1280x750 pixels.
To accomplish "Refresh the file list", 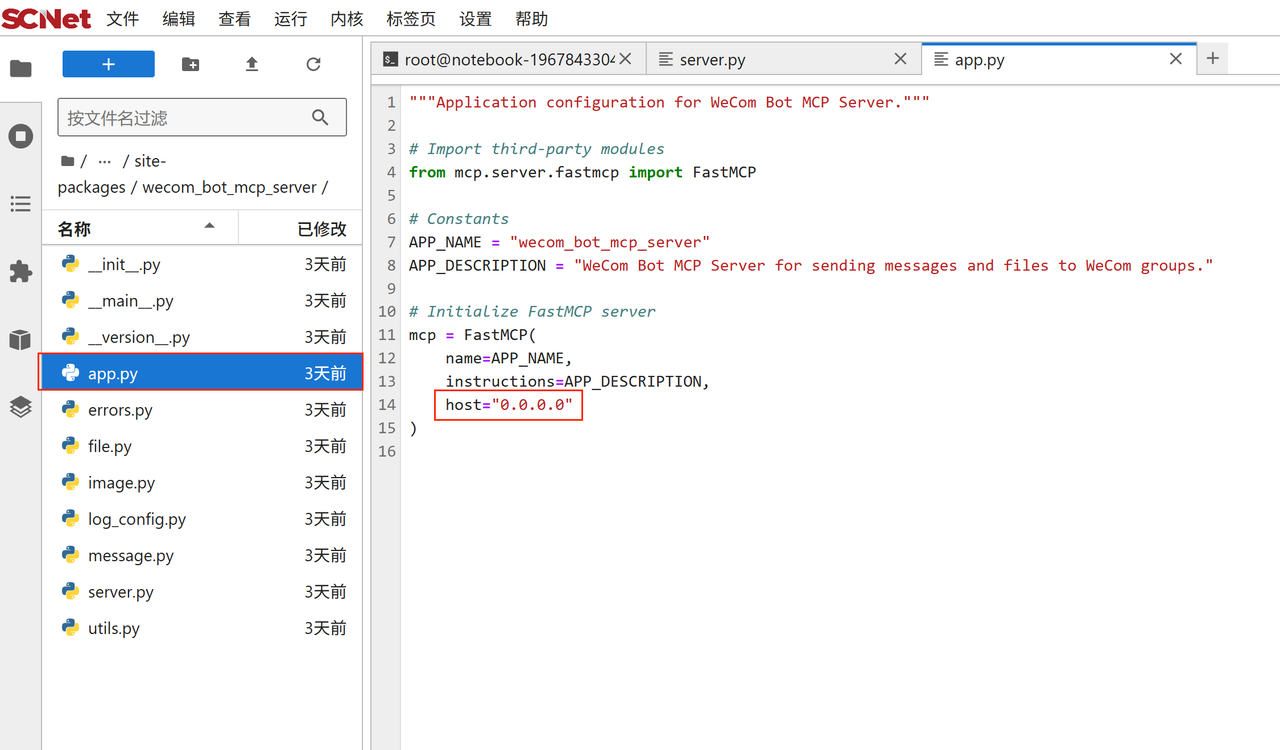I will 313,64.
